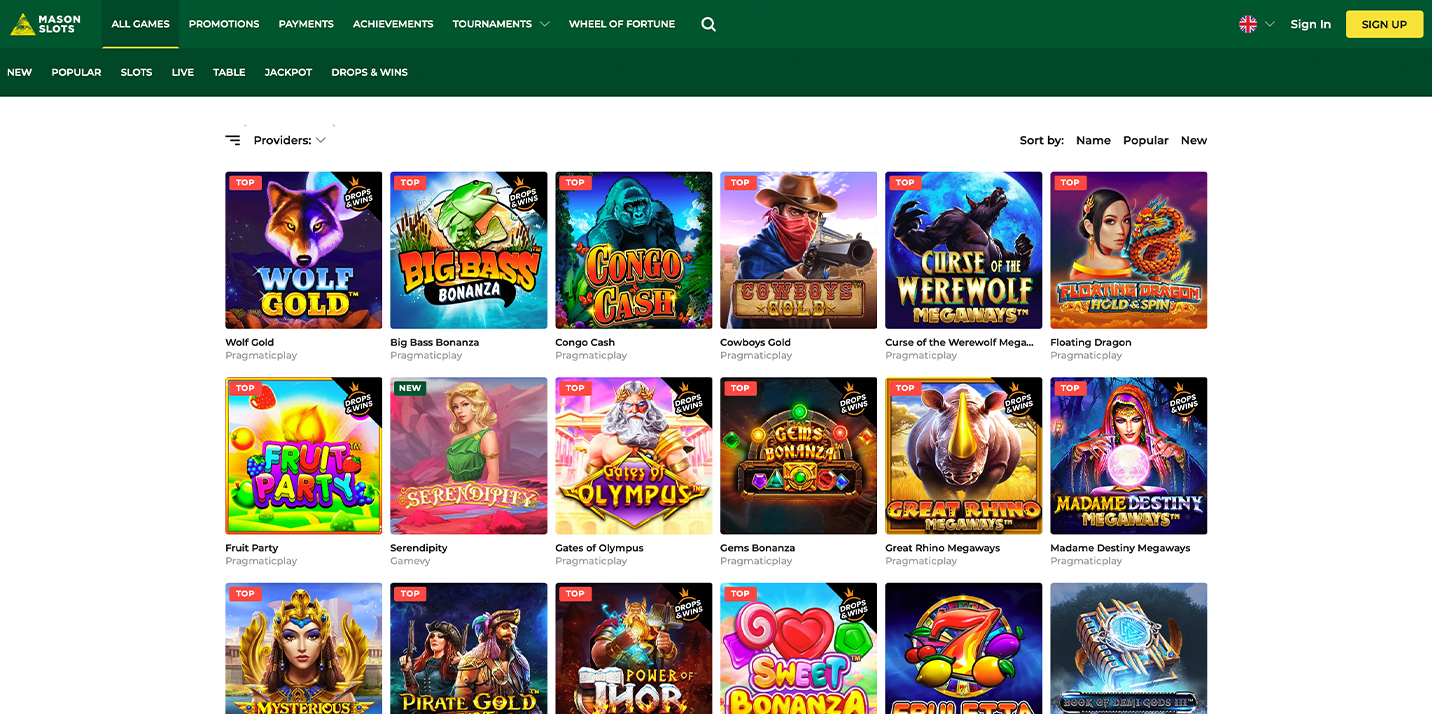This screenshot has width=1432, height=714.
Task: Open the Wolf Gold game thumbnail
Action: tap(303, 250)
